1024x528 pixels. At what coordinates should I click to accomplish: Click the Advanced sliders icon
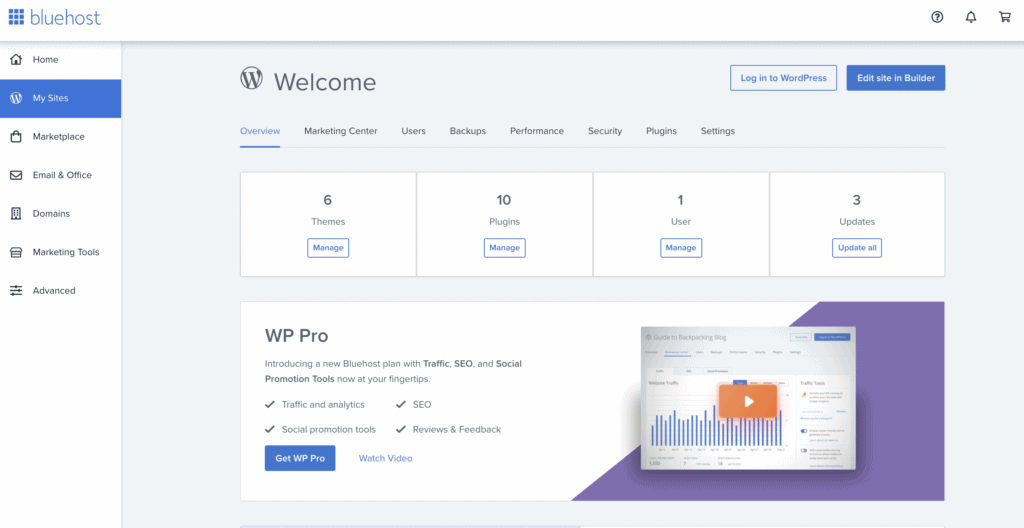pos(16,291)
